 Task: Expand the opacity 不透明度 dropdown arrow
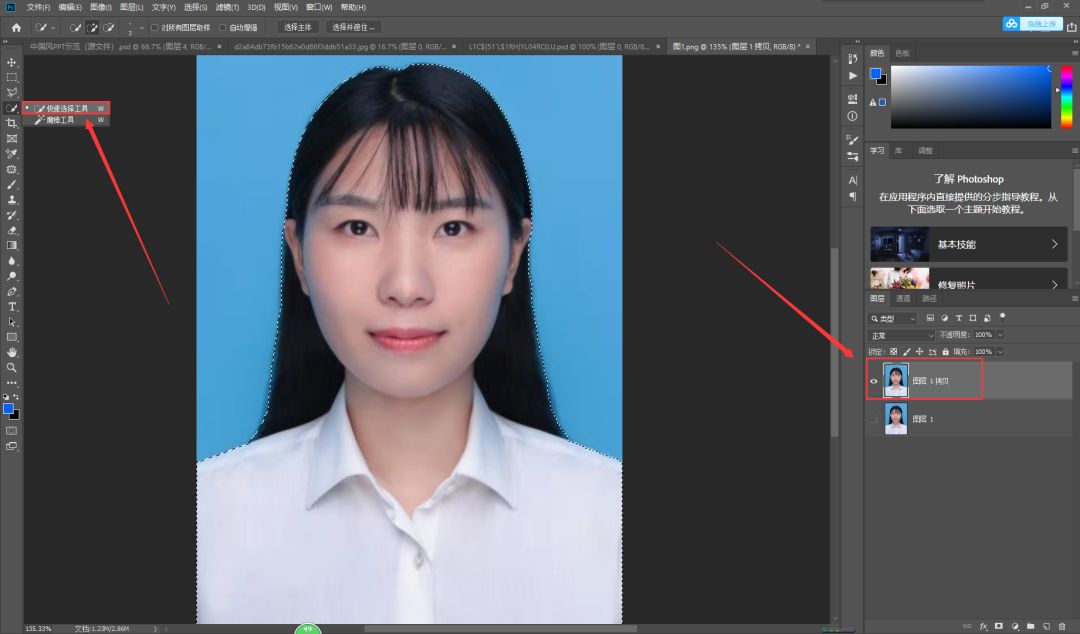tap(1000, 335)
